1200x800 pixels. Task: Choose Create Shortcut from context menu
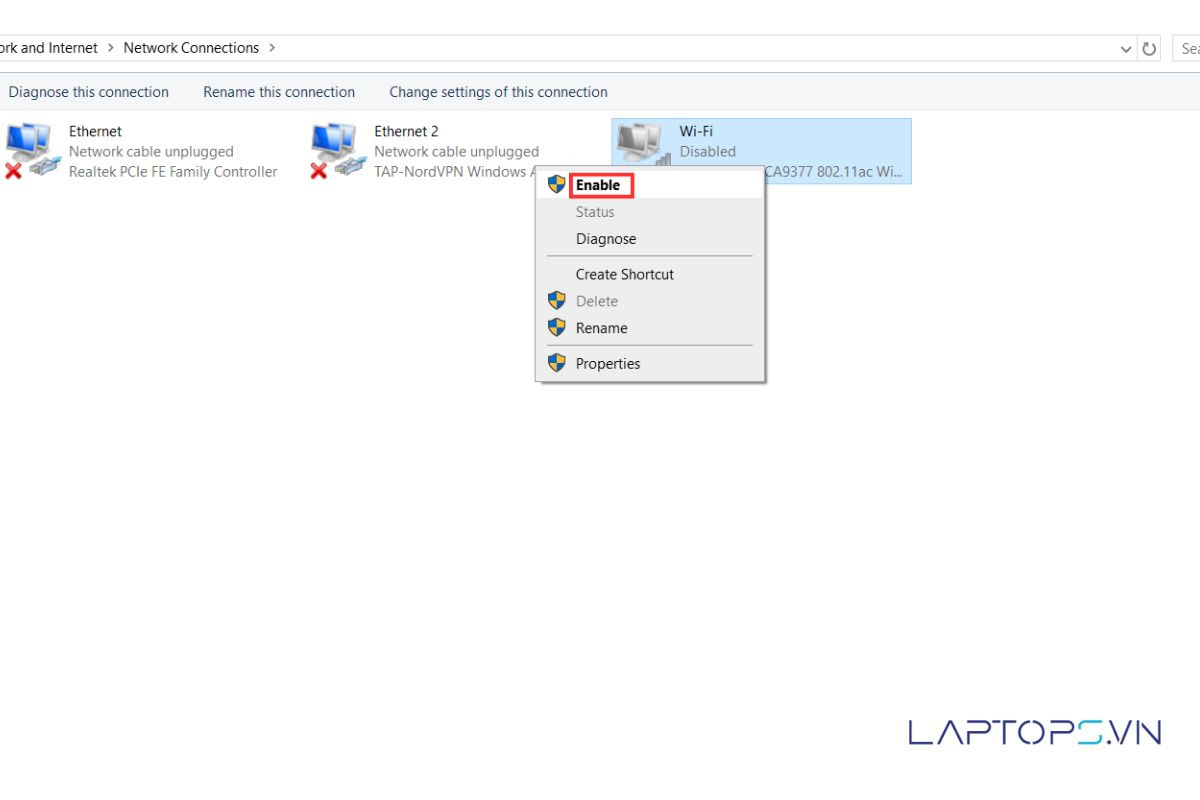[625, 274]
